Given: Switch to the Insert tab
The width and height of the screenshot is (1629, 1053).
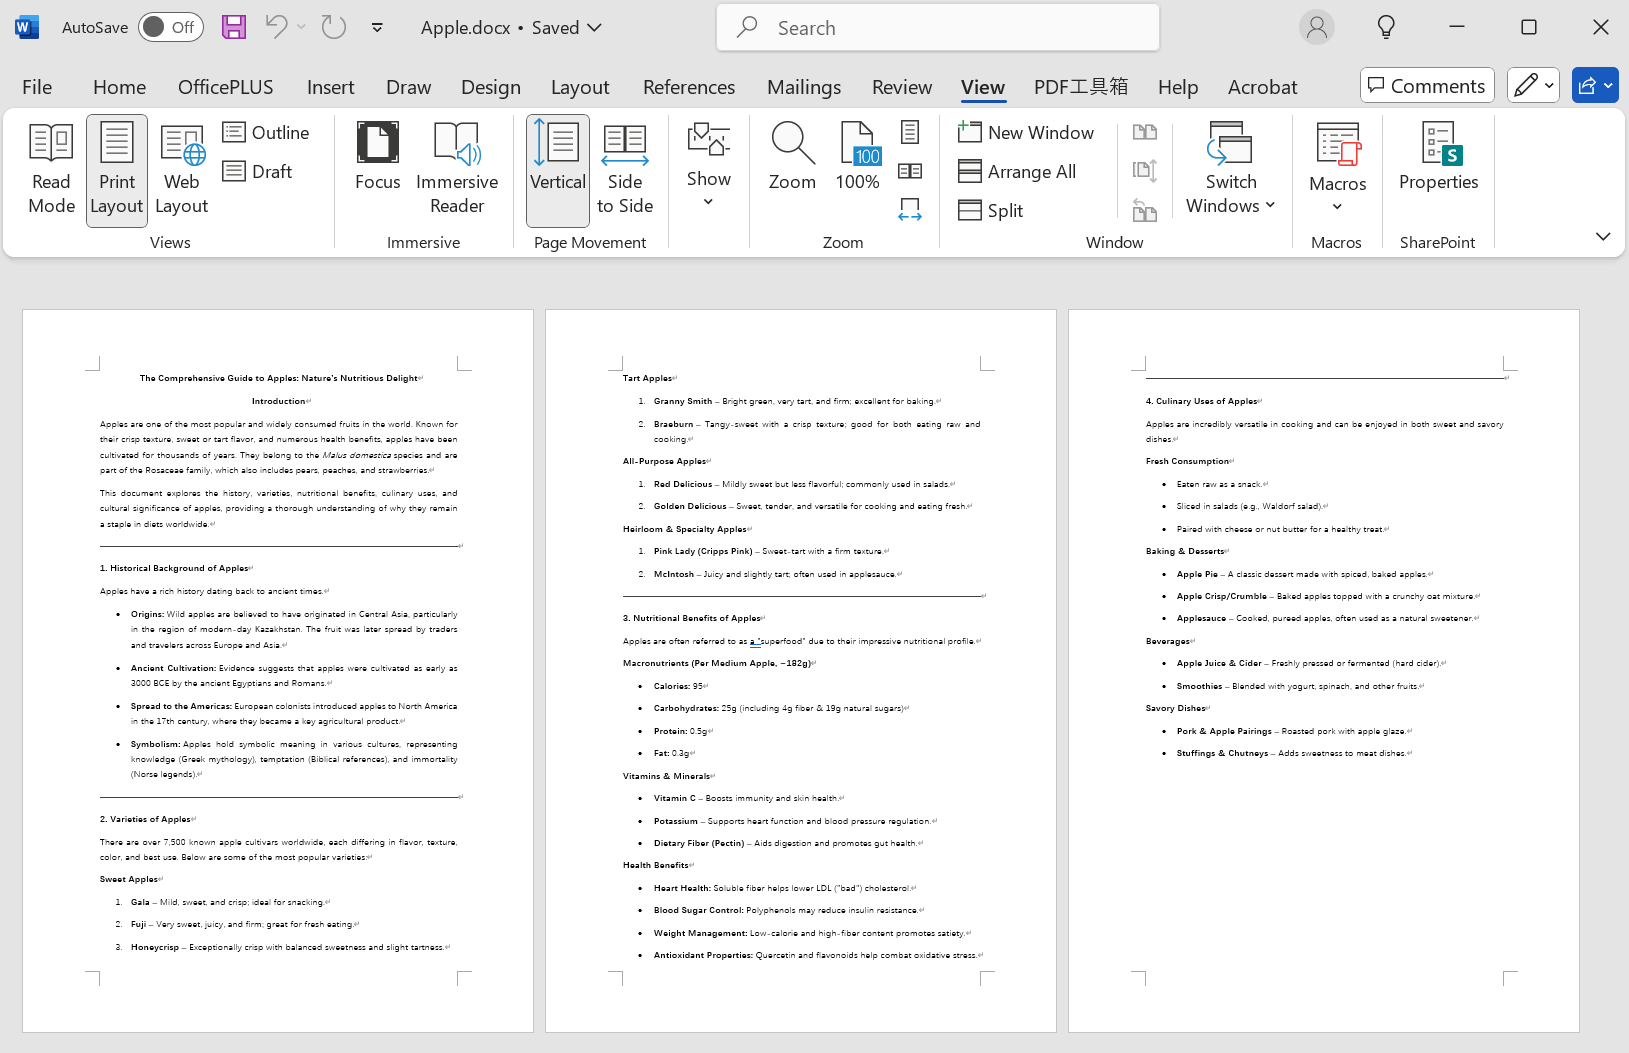Looking at the screenshot, I should (330, 87).
